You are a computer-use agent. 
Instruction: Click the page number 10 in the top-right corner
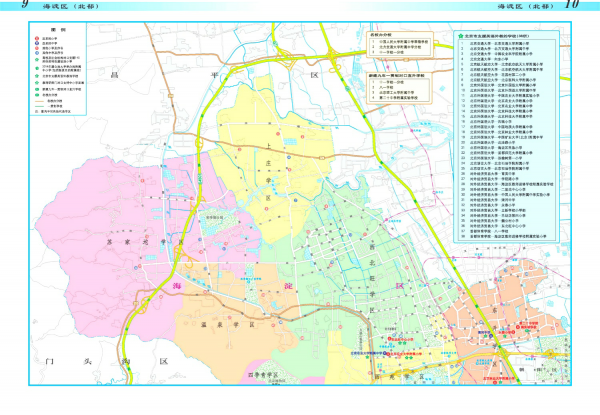571,5
